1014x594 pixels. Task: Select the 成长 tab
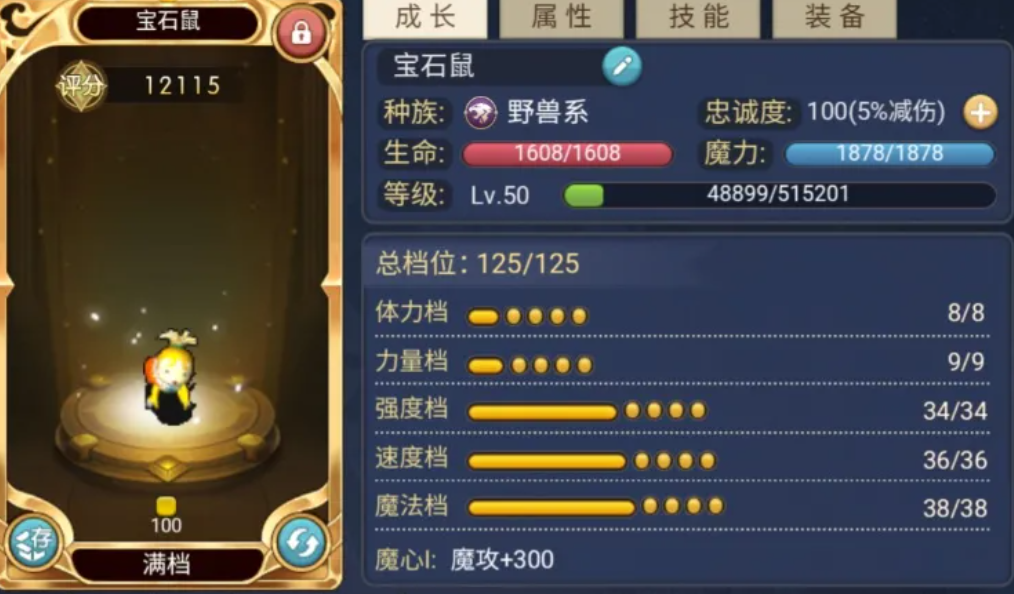[x=425, y=18]
